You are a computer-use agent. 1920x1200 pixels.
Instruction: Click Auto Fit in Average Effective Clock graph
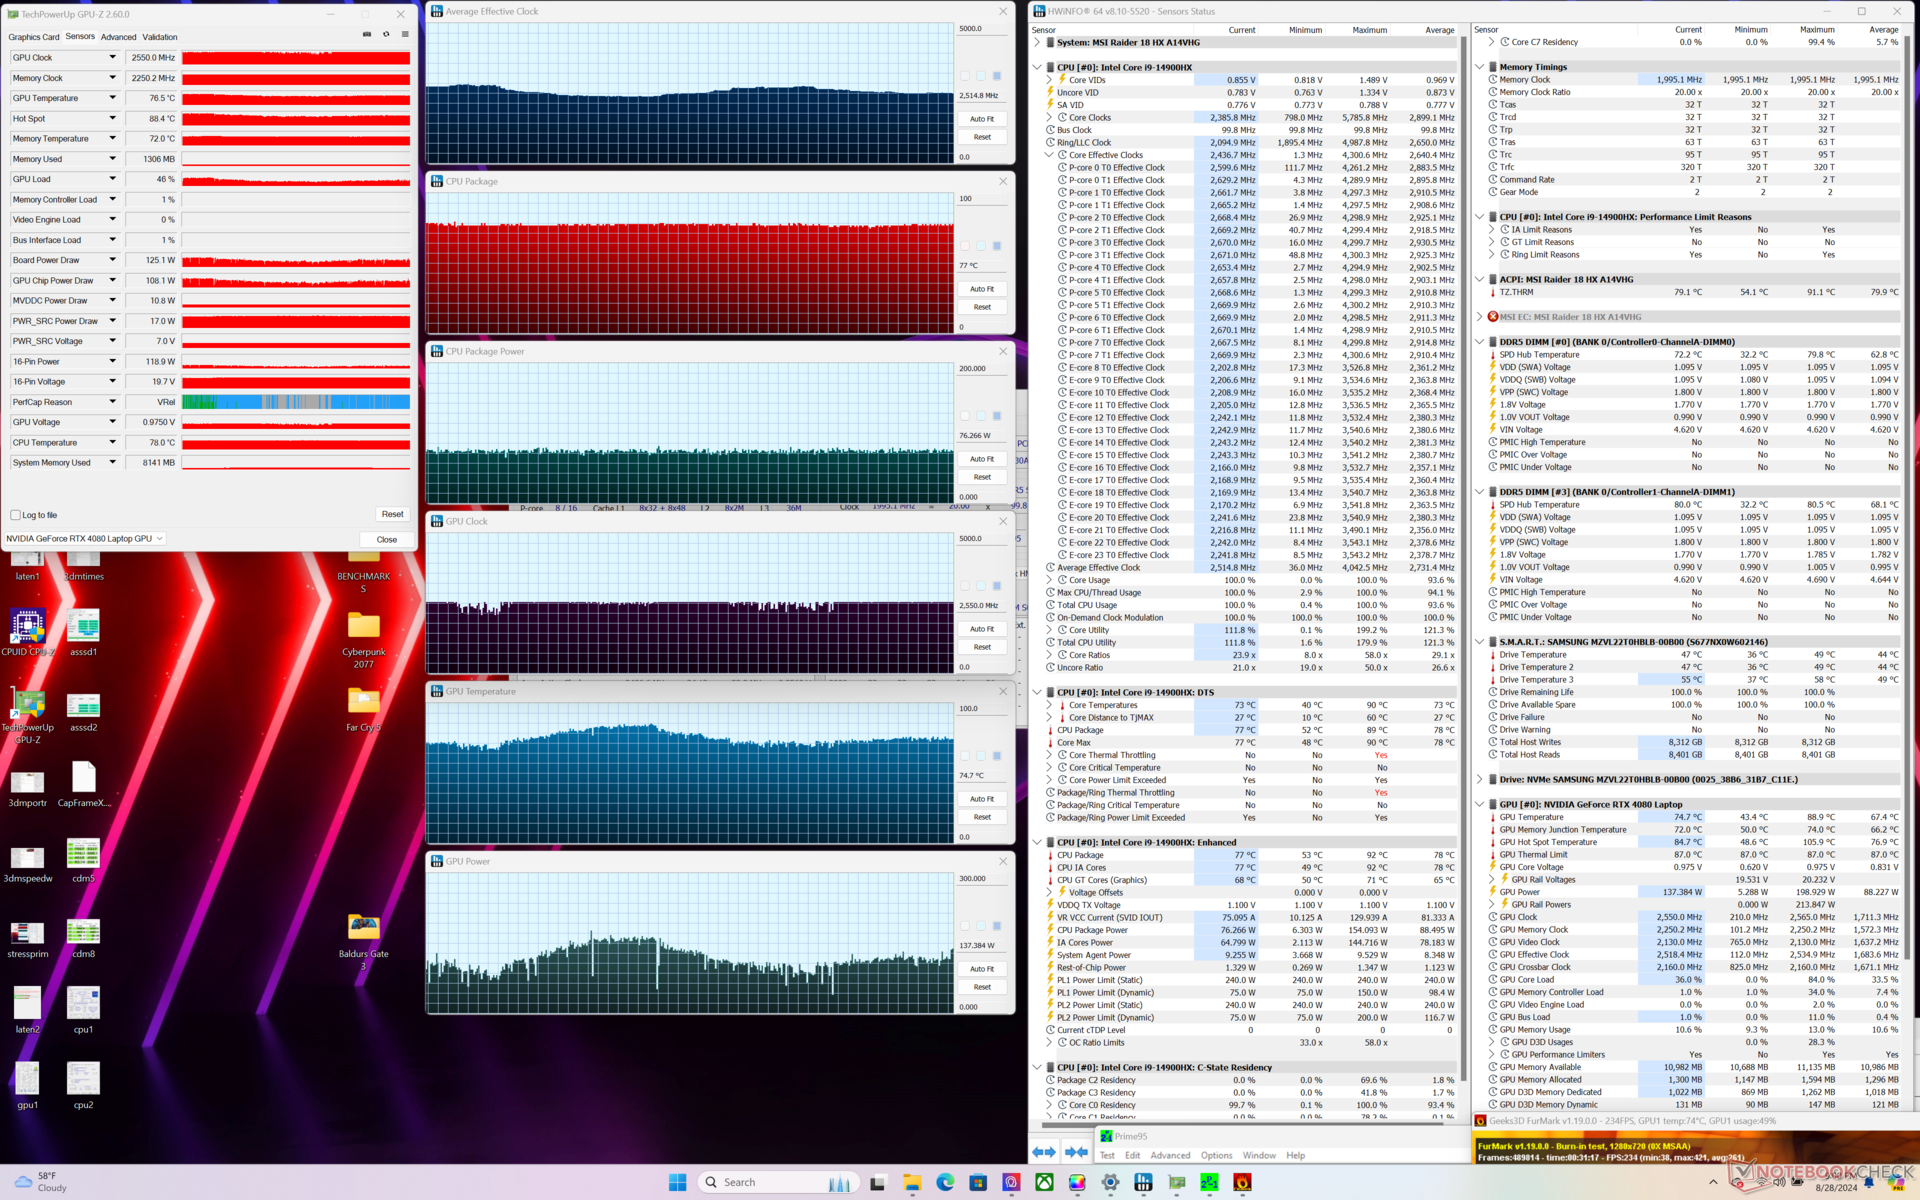click(x=982, y=119)
